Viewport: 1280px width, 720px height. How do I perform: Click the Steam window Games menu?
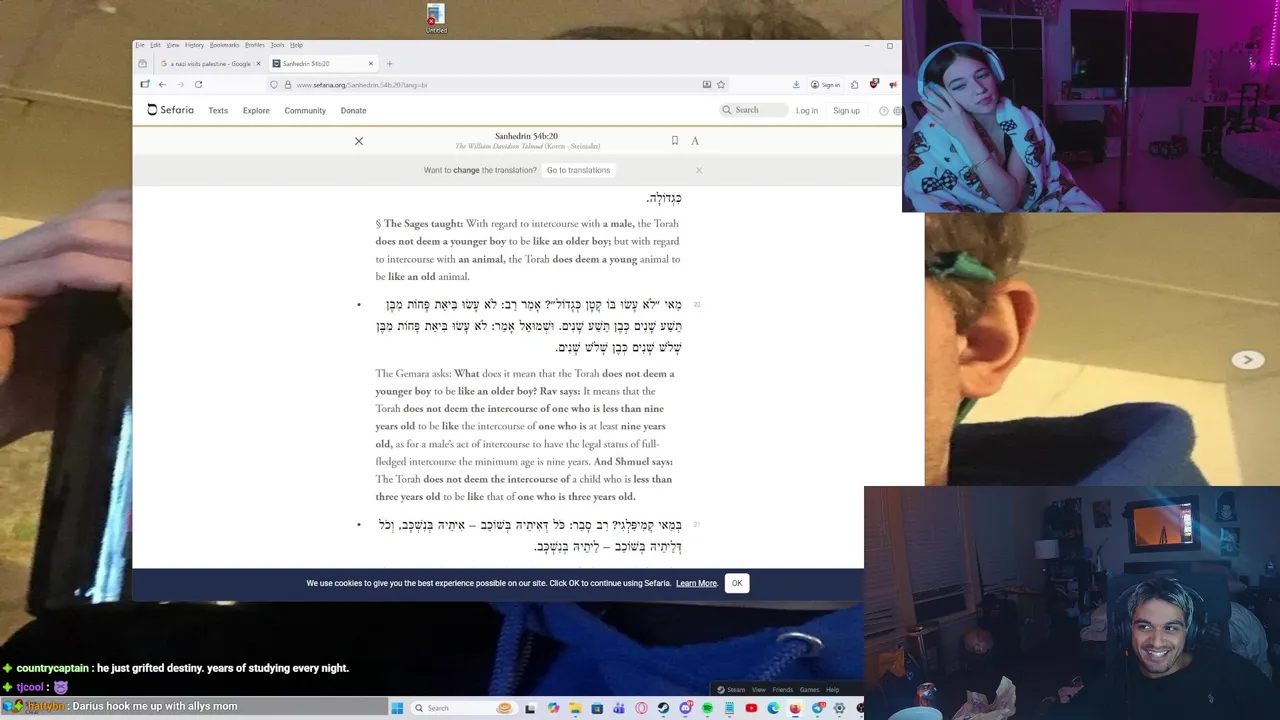coord(809,689)
